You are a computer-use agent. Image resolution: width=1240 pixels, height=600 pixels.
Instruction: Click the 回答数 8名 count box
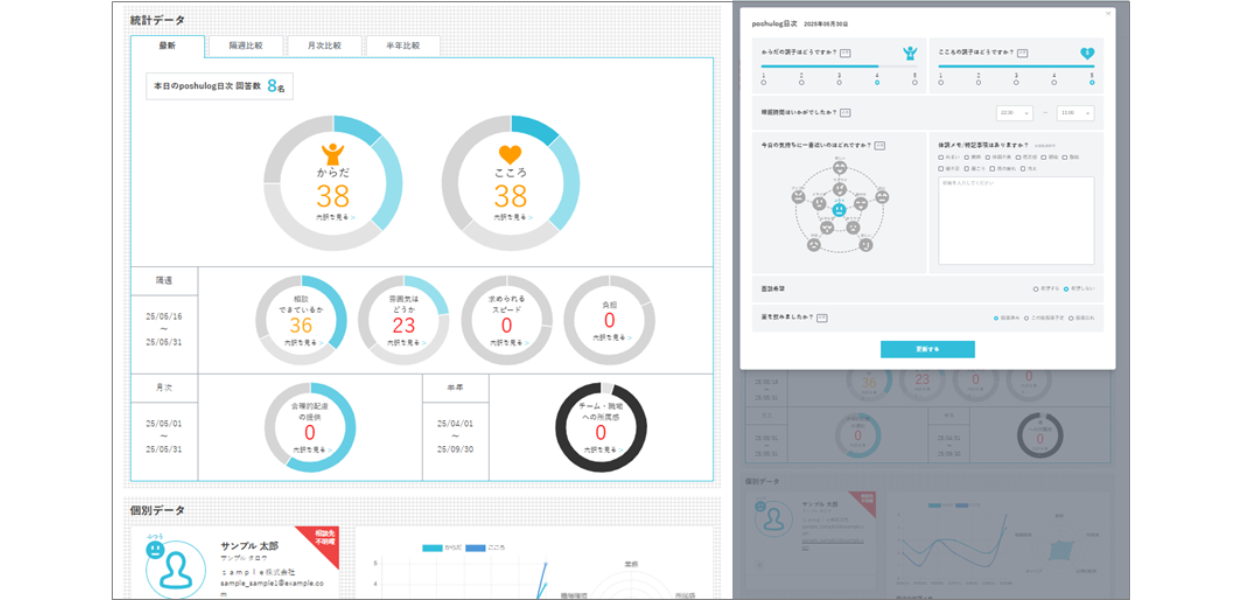point(219,87)
